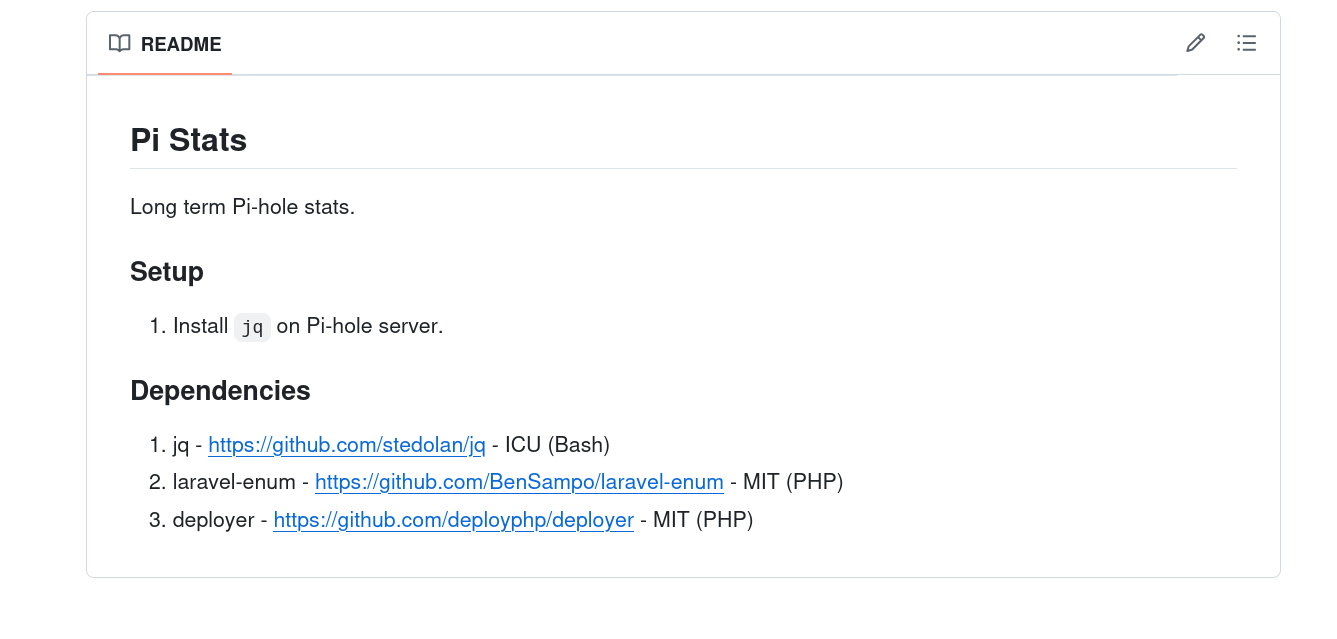This screenshot has width=1337, height=639.
Task: Click 'MIT (PHP)' after the deployer link
Action: click(703, 520)
